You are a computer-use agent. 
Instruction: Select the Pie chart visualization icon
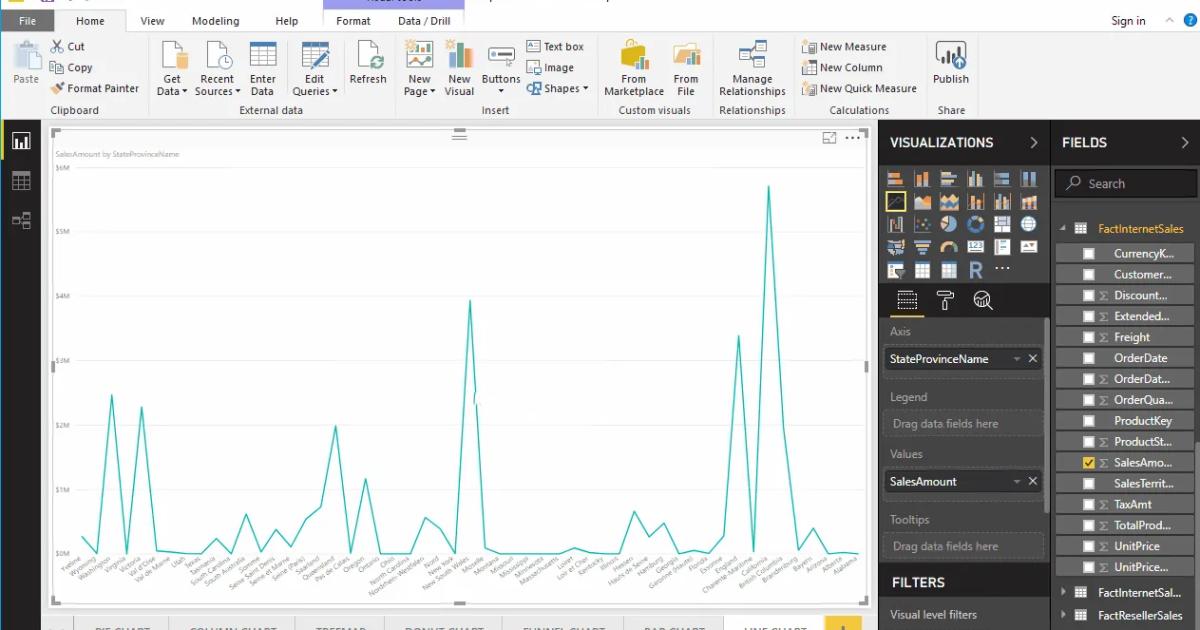(x=948, y=223)
